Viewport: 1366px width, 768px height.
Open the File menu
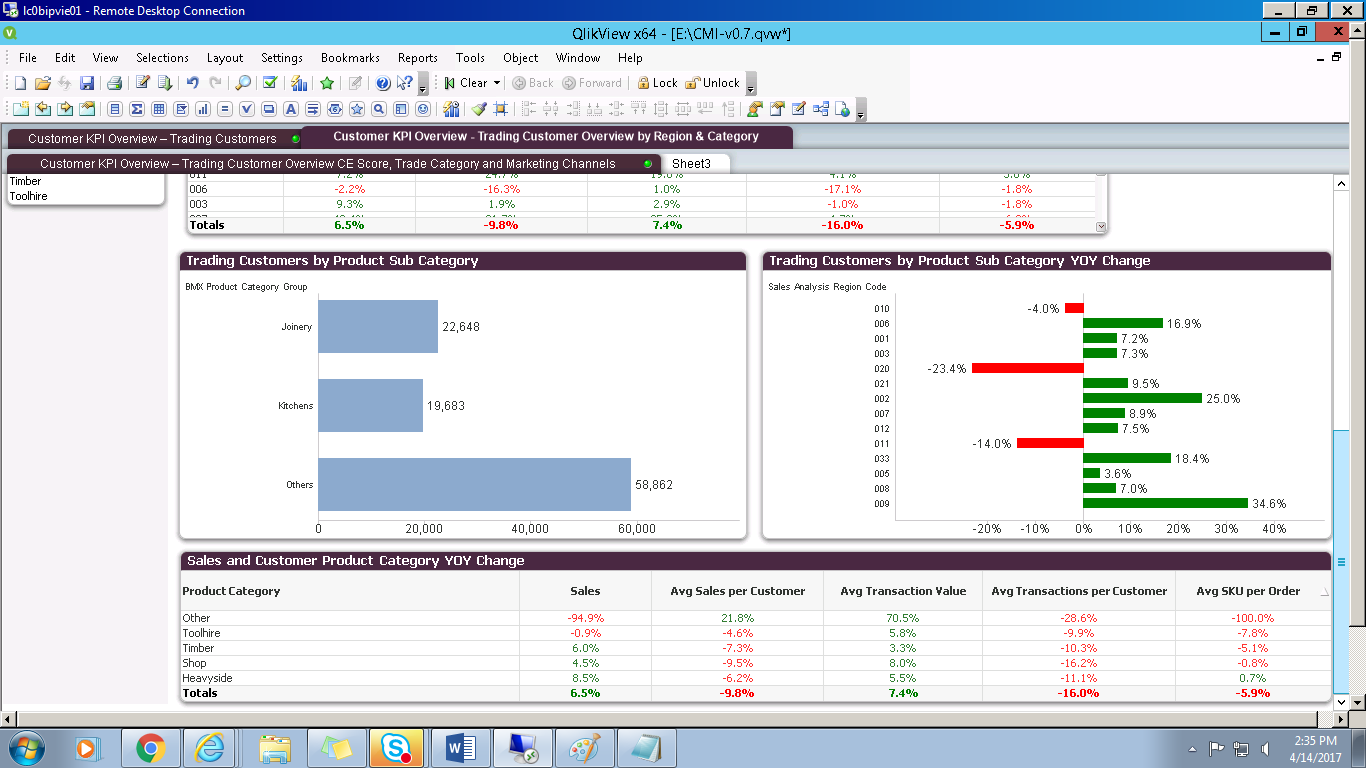pos(28,58)
